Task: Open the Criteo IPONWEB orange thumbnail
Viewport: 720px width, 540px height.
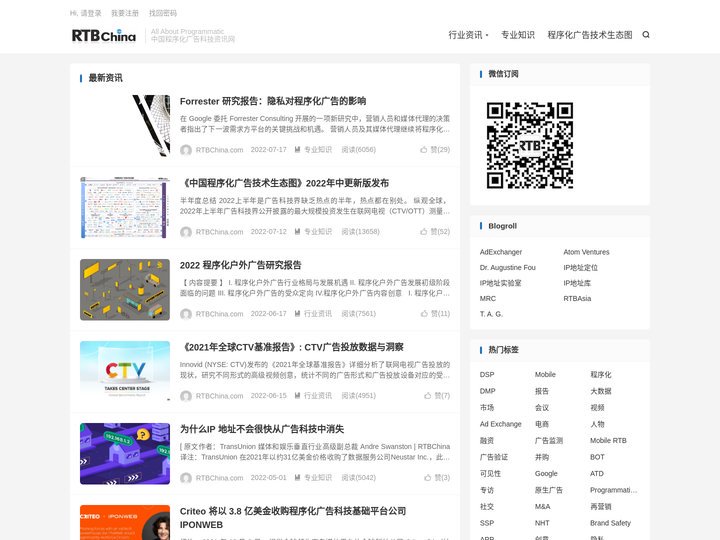Action: [125, 523]
